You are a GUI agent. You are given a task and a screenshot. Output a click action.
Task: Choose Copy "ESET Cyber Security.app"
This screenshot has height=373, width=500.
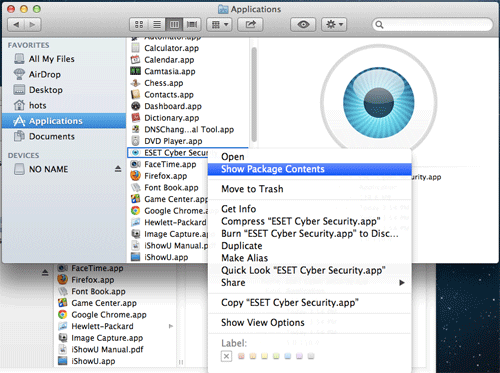310,303
